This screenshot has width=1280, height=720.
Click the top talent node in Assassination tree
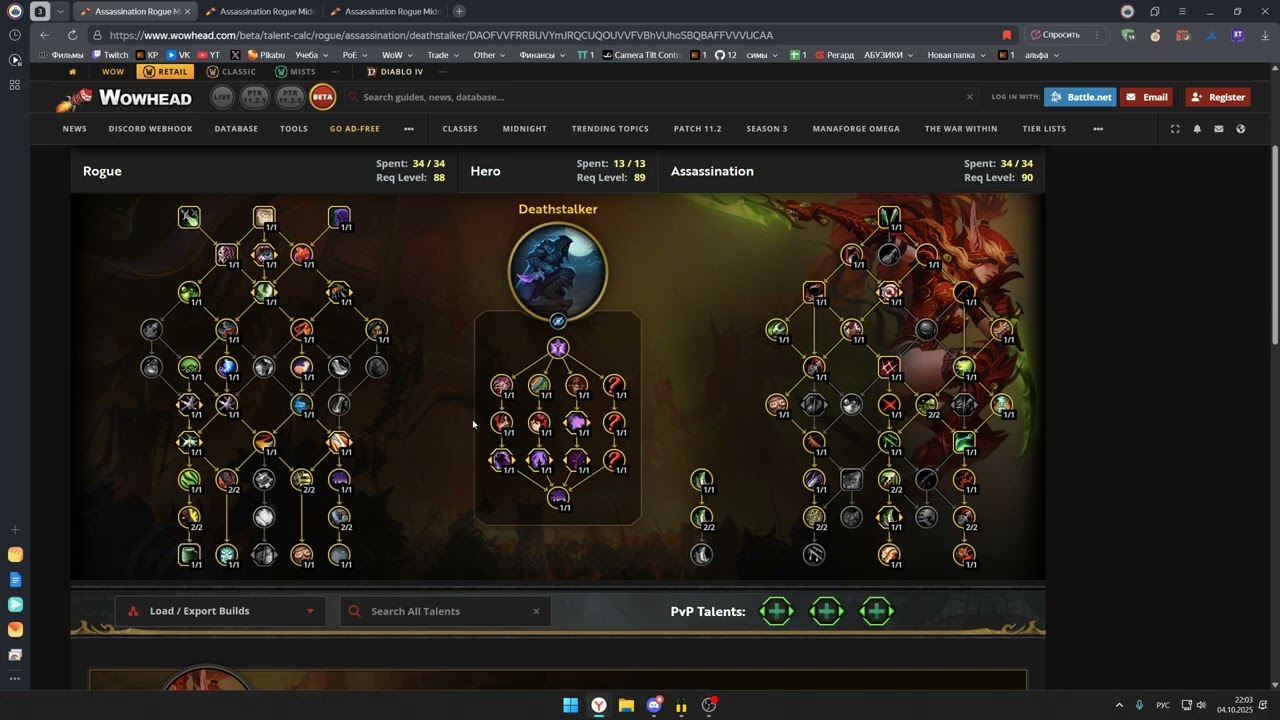coord(889,217)
